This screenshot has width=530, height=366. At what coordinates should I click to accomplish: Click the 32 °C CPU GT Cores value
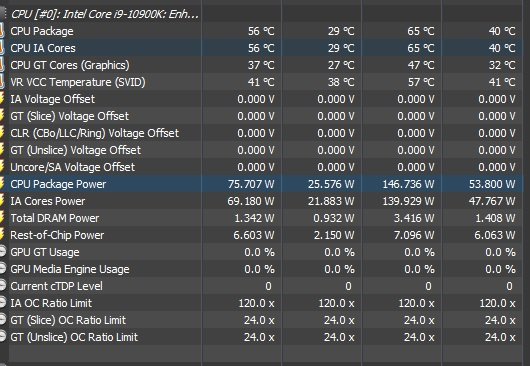(x=502, y=65)
